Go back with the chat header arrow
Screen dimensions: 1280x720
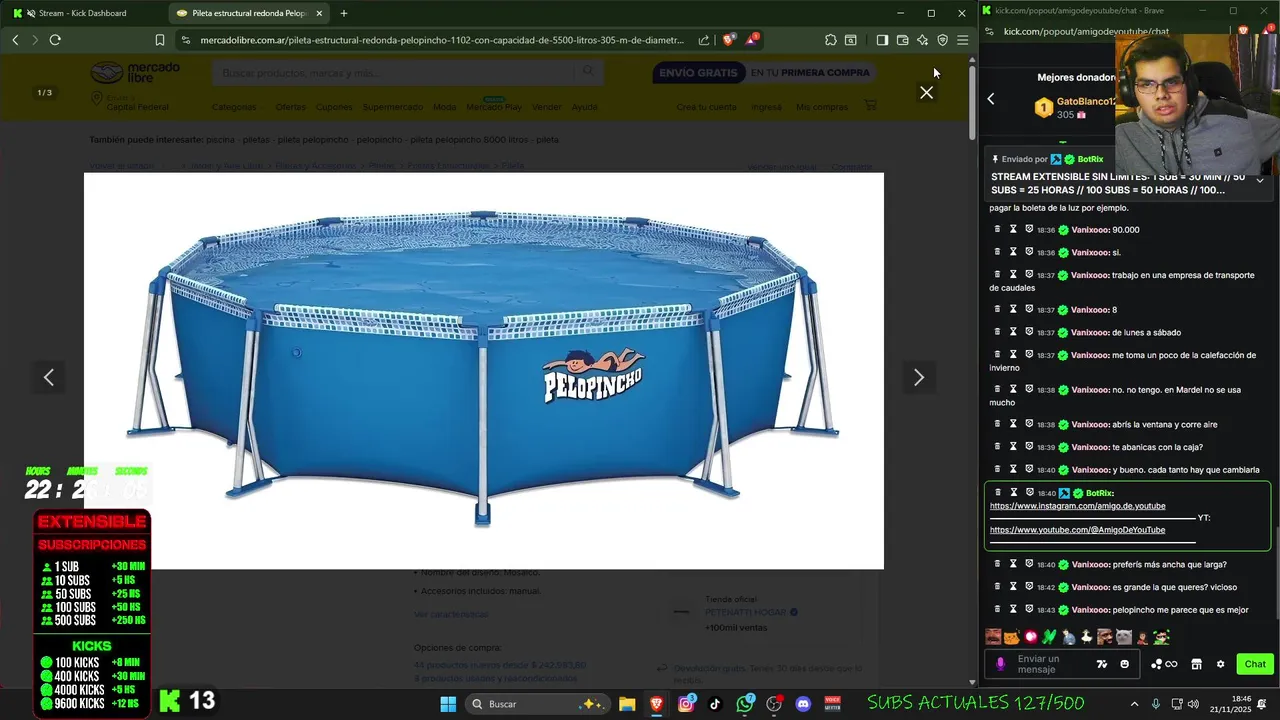point(991,98)
